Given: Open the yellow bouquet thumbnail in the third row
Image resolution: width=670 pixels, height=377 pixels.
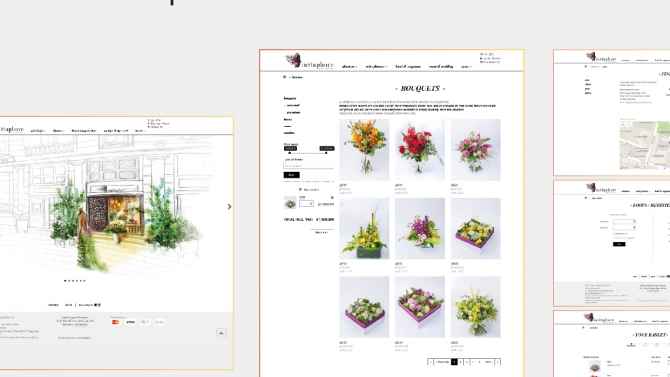Looking at the screenshot, I should click(x=475, y=307).
